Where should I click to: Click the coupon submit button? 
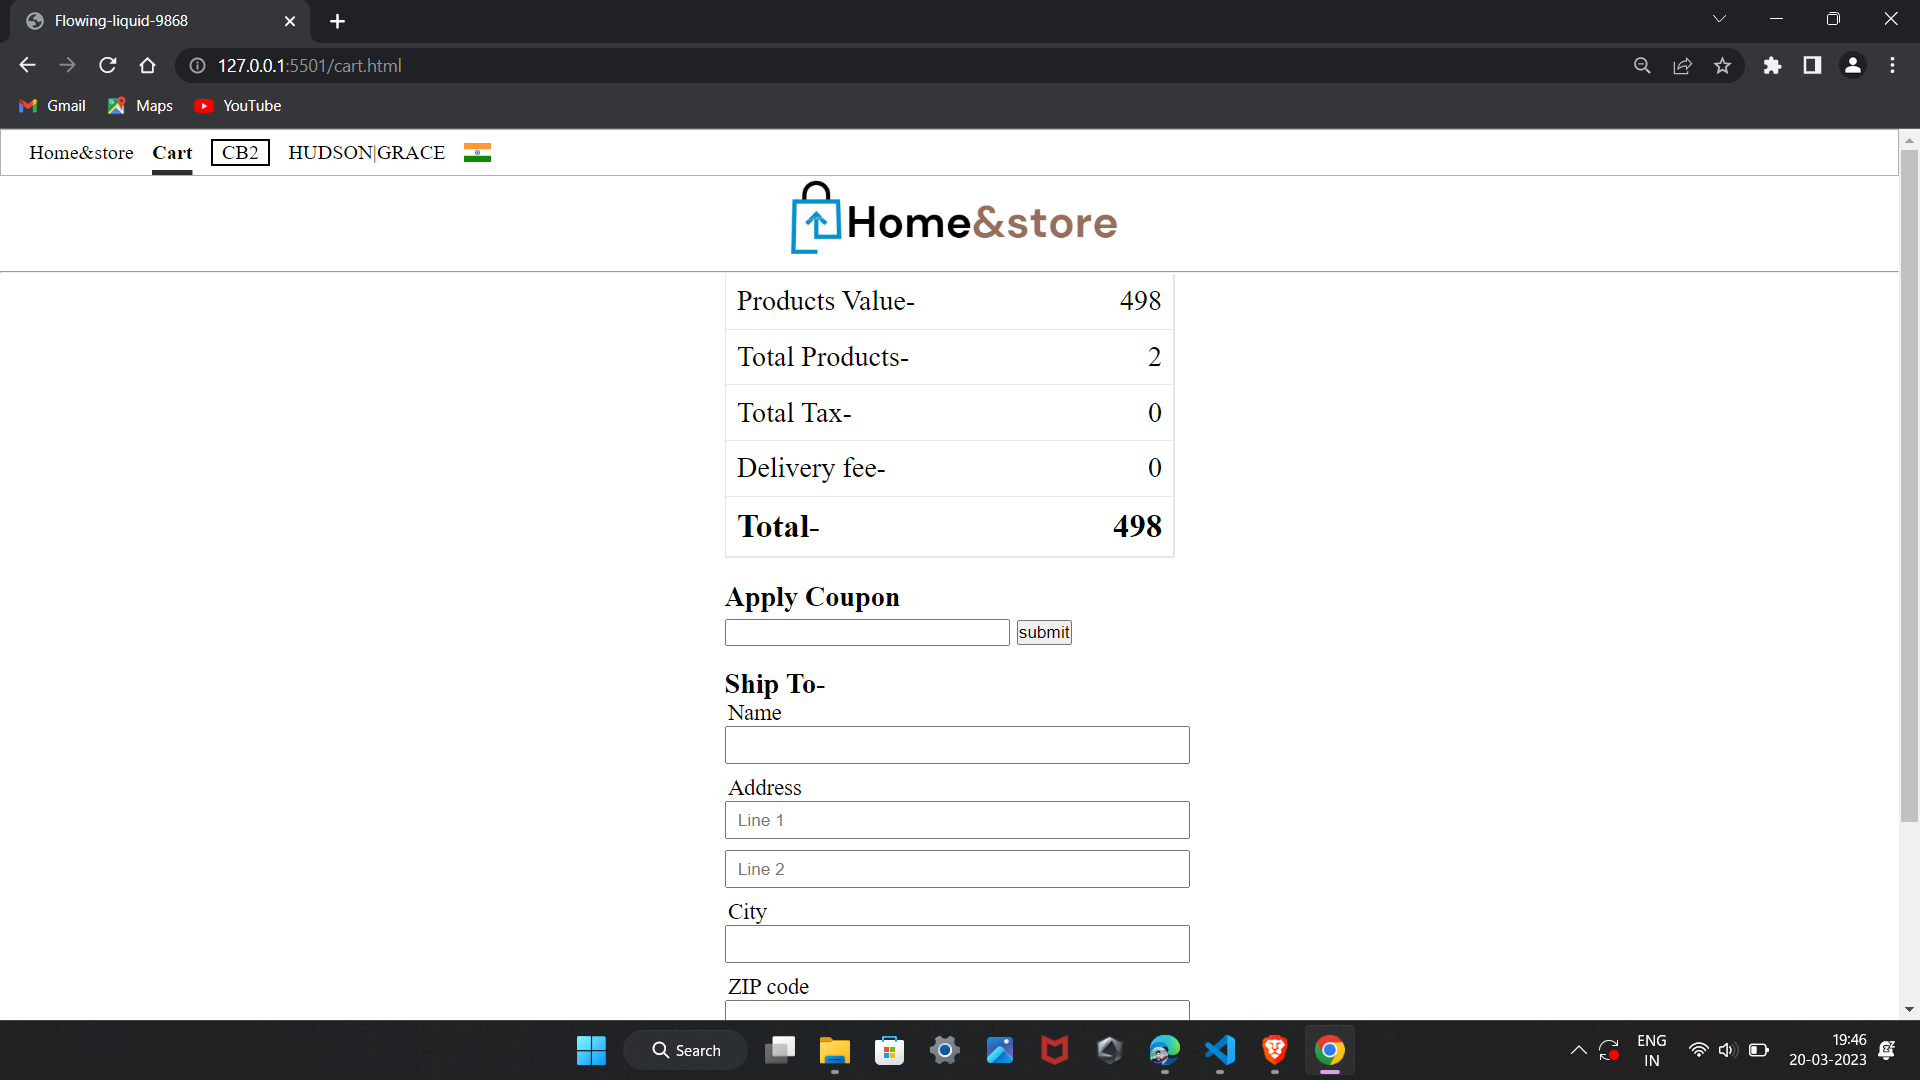click(1043, 632)
